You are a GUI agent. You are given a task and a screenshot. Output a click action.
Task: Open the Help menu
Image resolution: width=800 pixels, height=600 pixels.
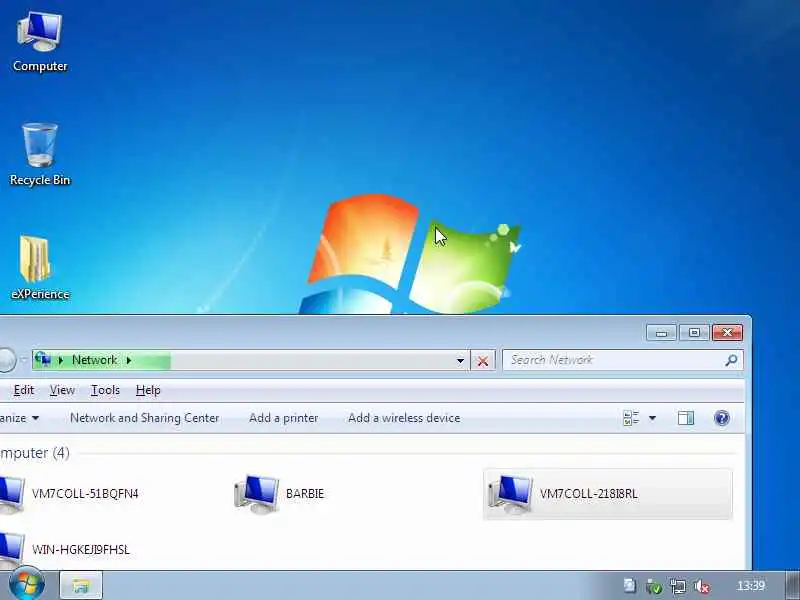(148, 390)
